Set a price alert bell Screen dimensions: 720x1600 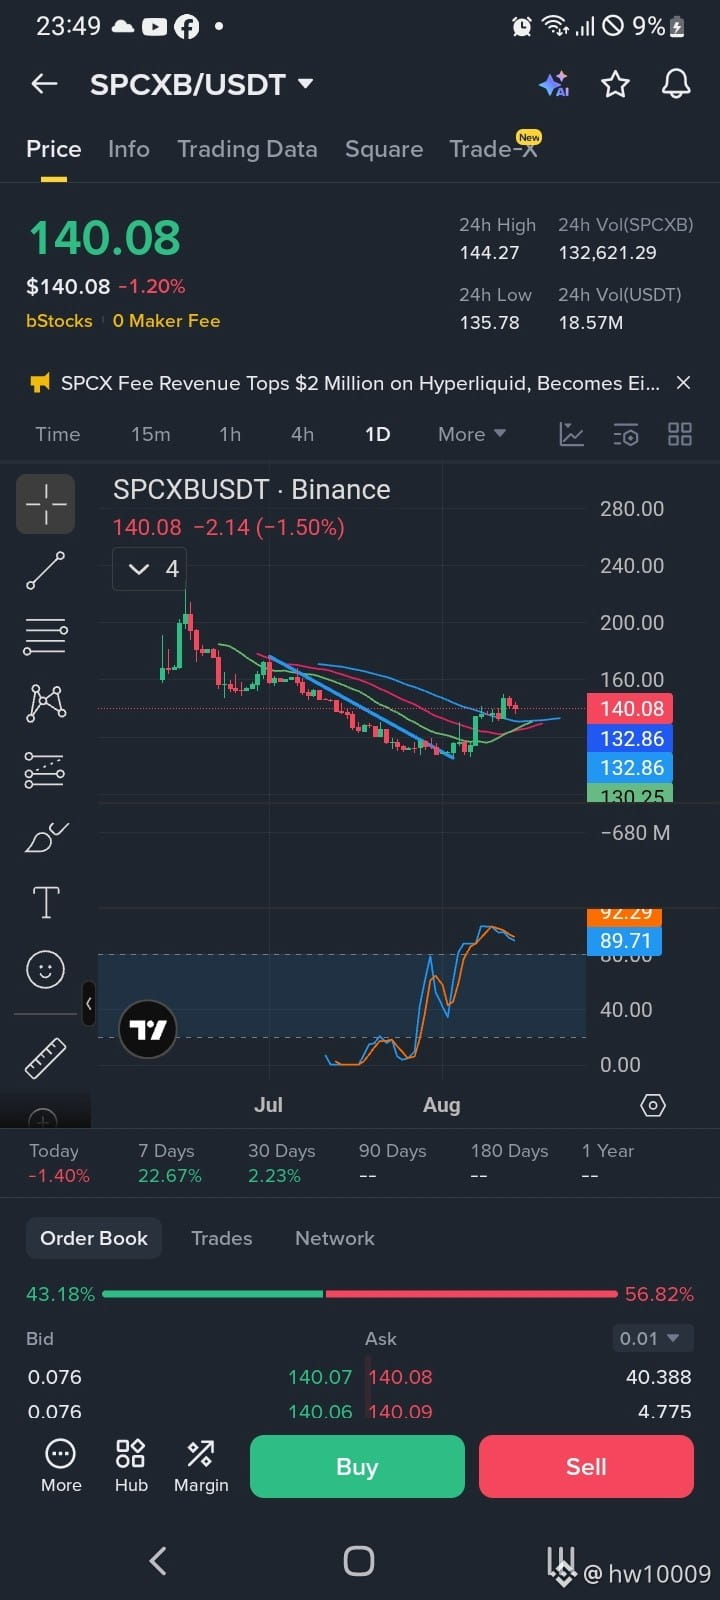[677, 84]
